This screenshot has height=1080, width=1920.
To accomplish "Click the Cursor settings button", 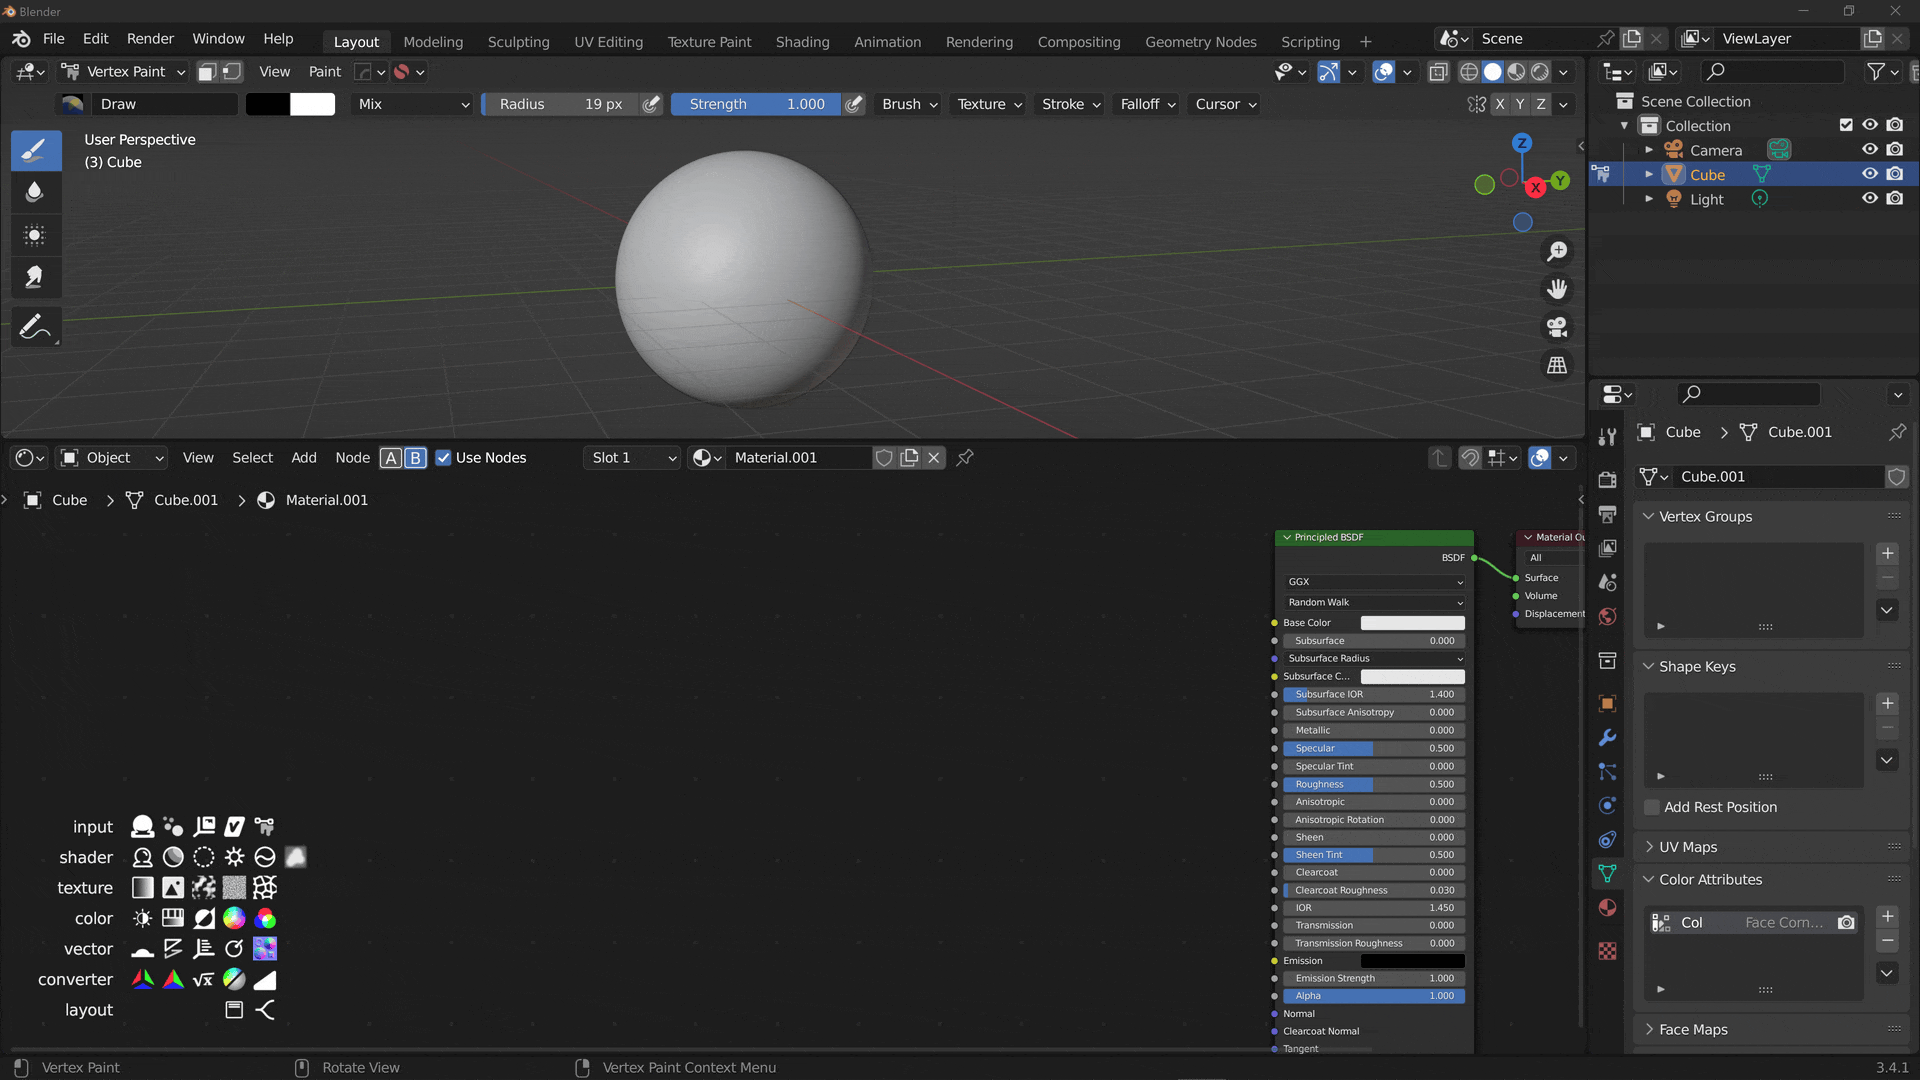I will tap(1225, 104).
